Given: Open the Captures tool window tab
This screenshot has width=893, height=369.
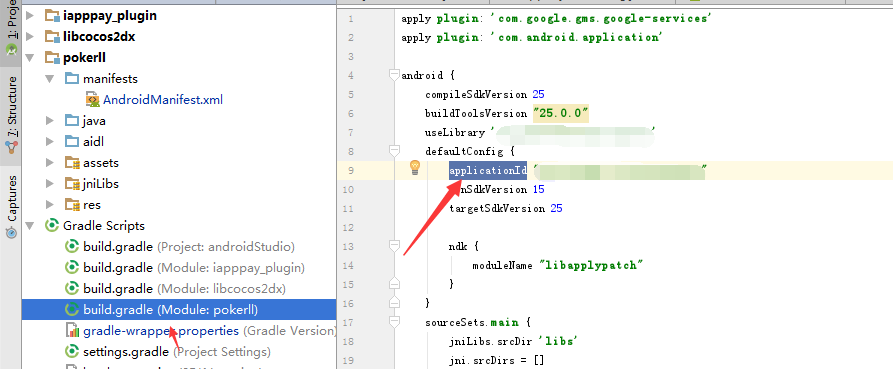Looking at the screenshot, I should 11,207.
